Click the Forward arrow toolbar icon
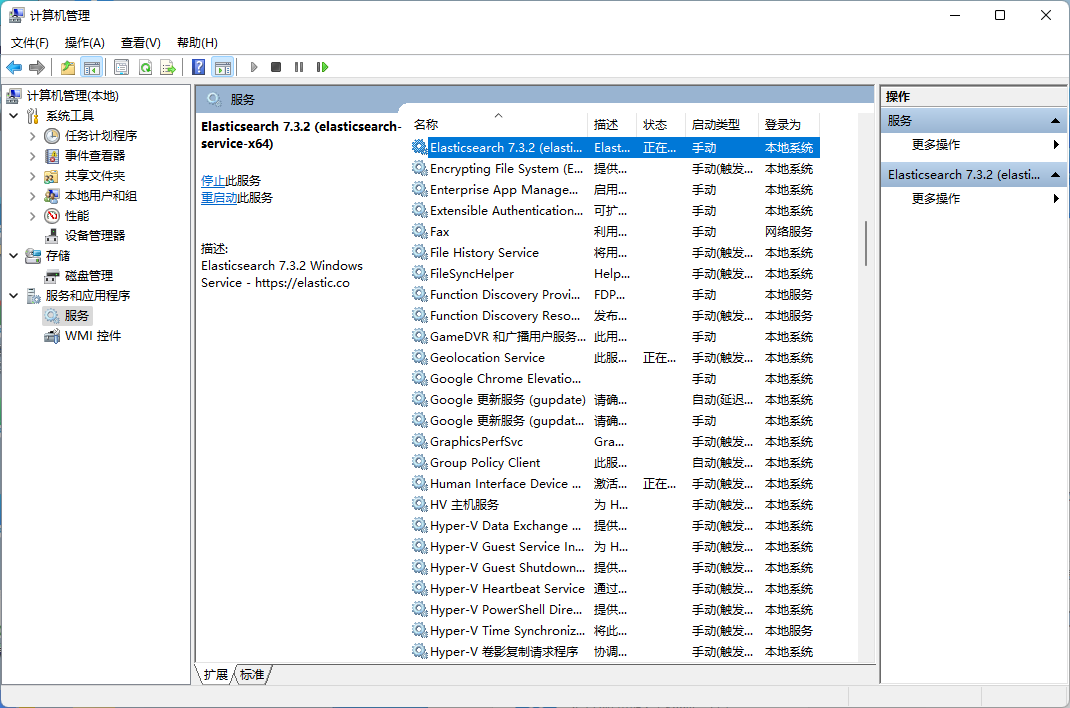1070x708 pixels. (37, 67)
